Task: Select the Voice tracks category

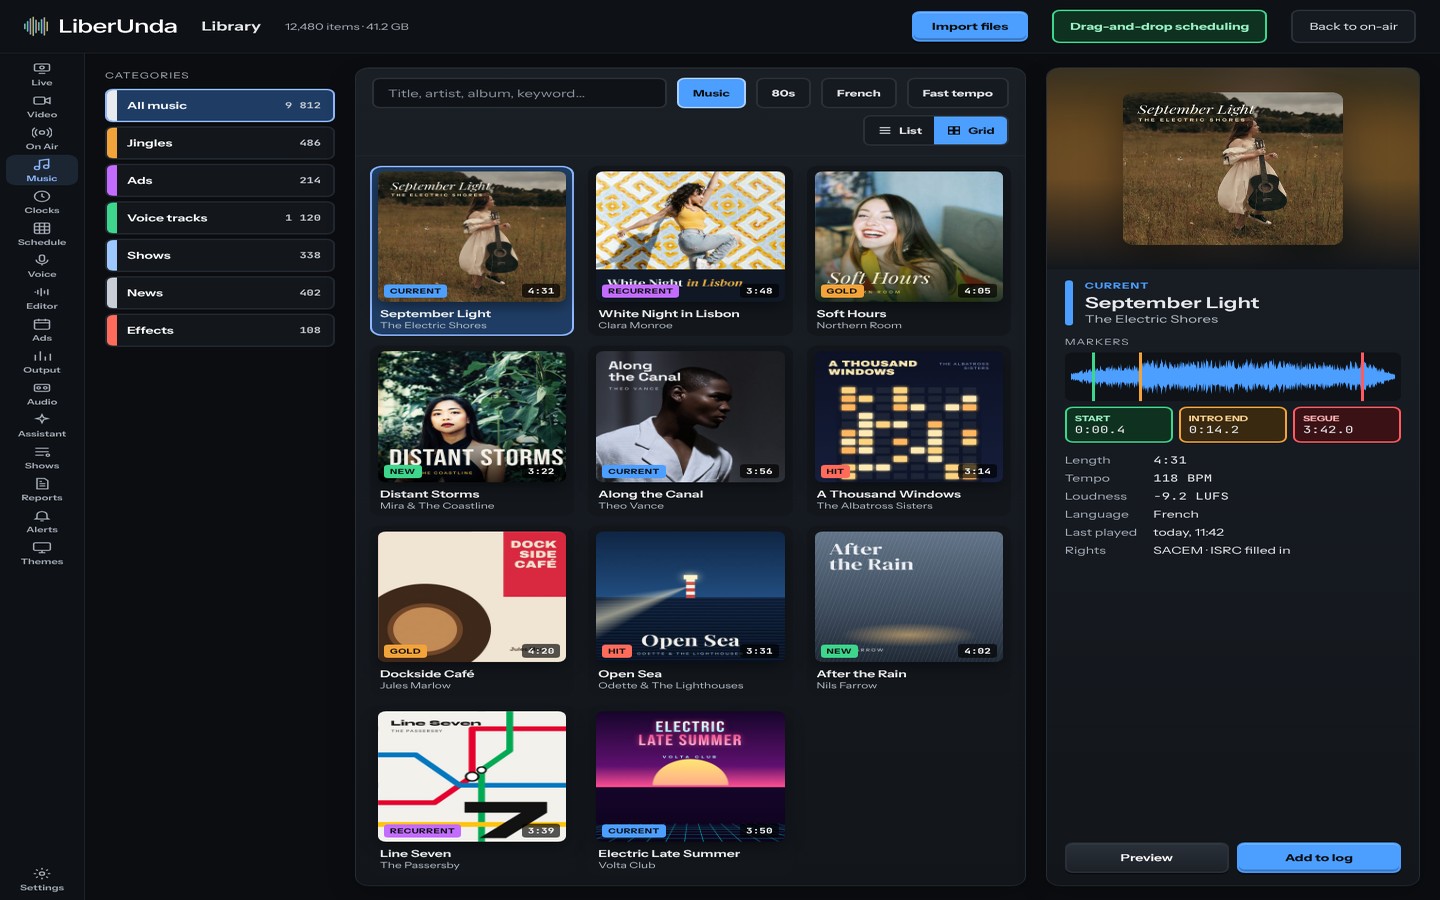Action: [220, 218]
